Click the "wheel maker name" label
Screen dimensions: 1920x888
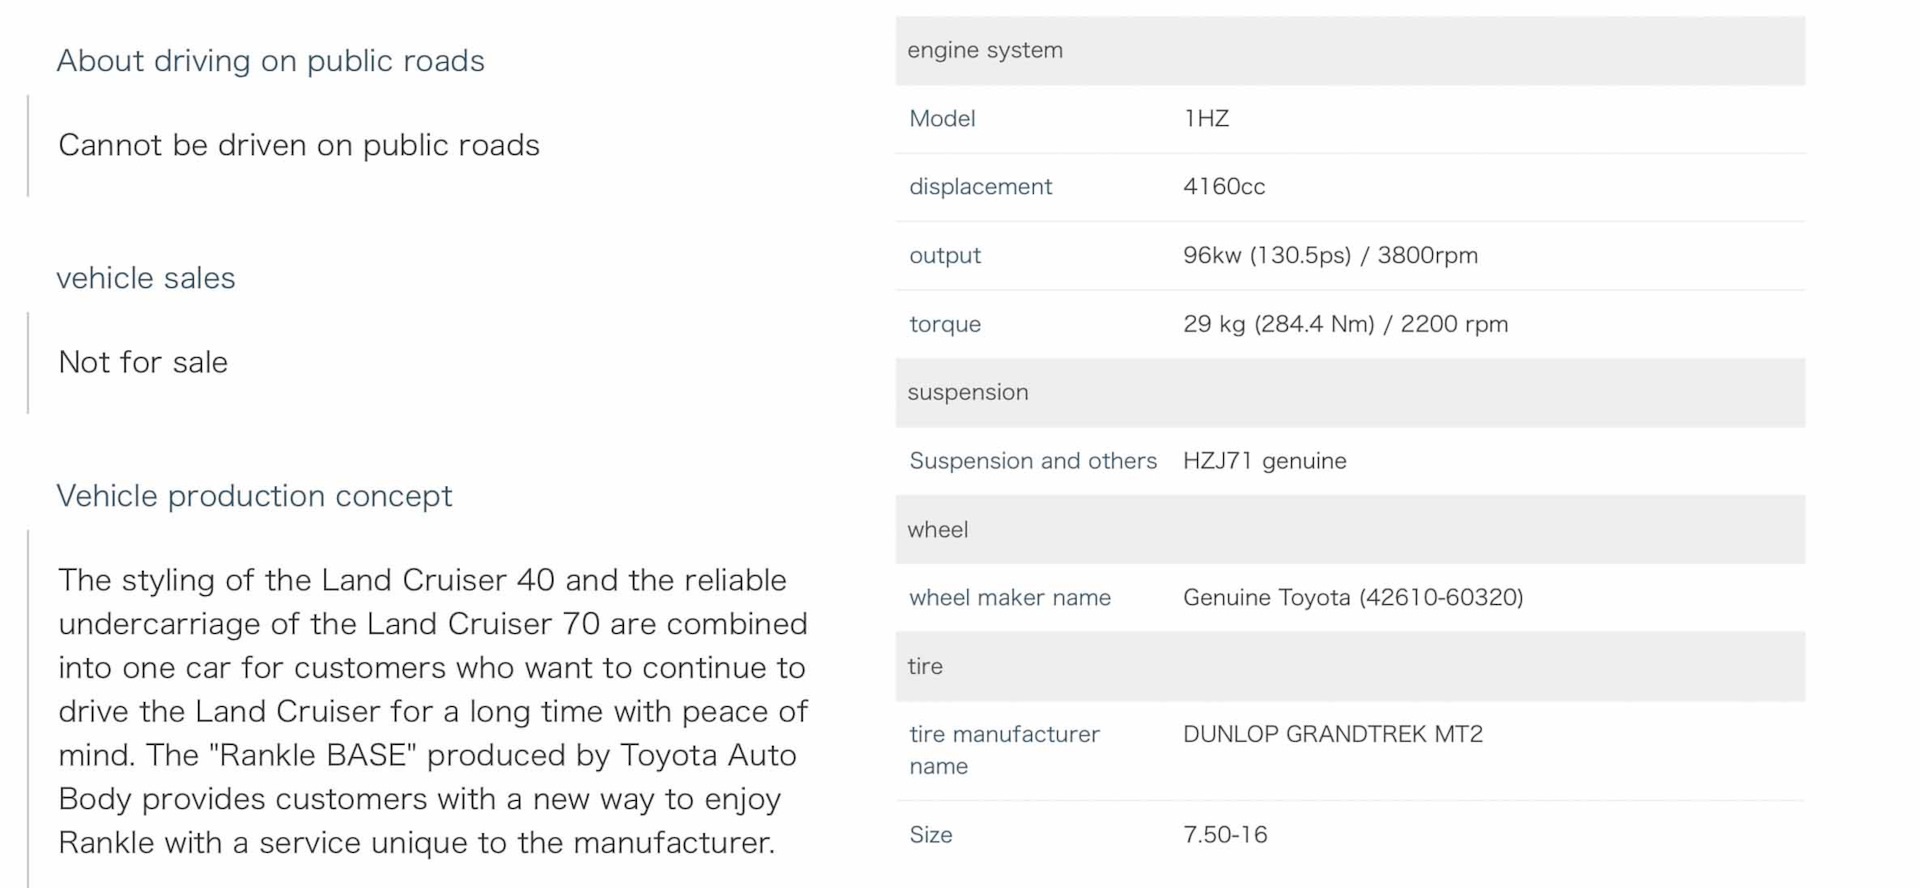click(1010, 598)
